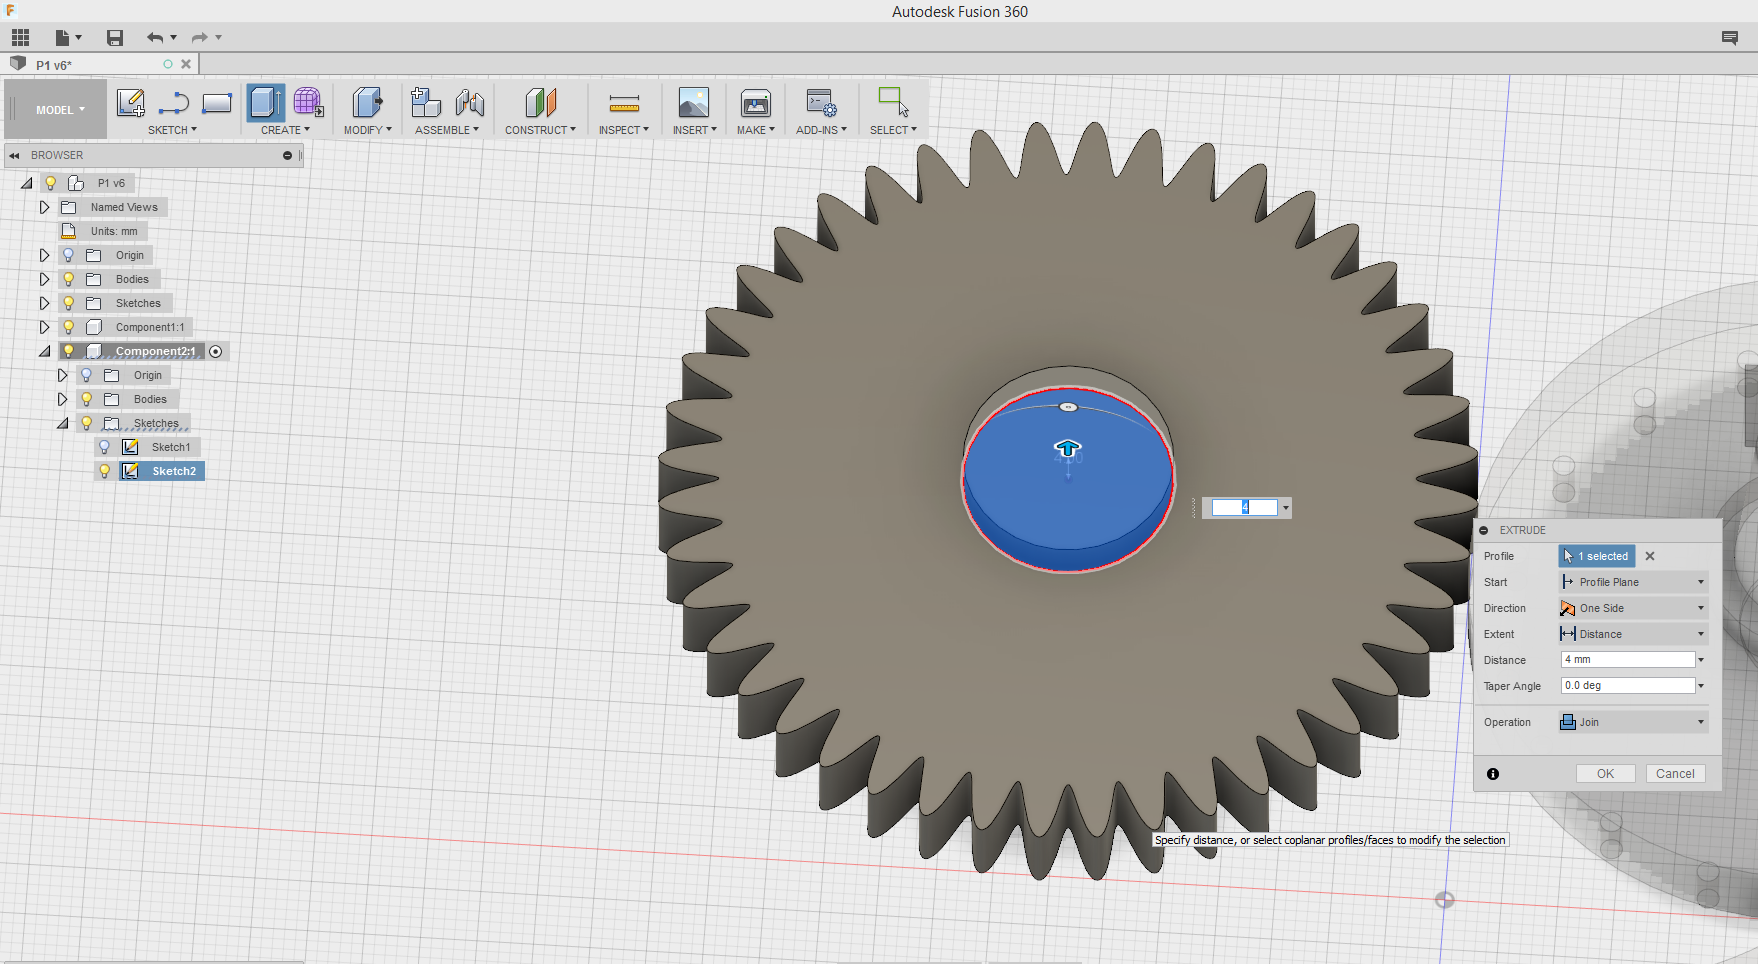This screenshot has height=964, width=1758.
Task: Open the data panel grid icon
Action: click(20, 38)
